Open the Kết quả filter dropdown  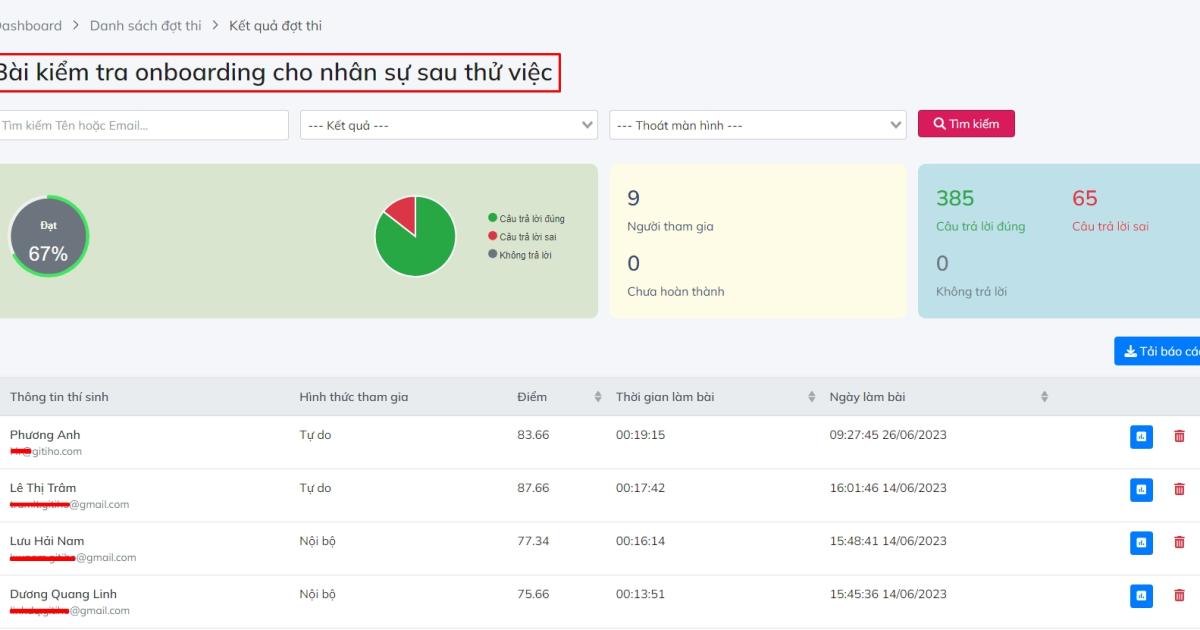pyautogui.click(x=449, y=125)
